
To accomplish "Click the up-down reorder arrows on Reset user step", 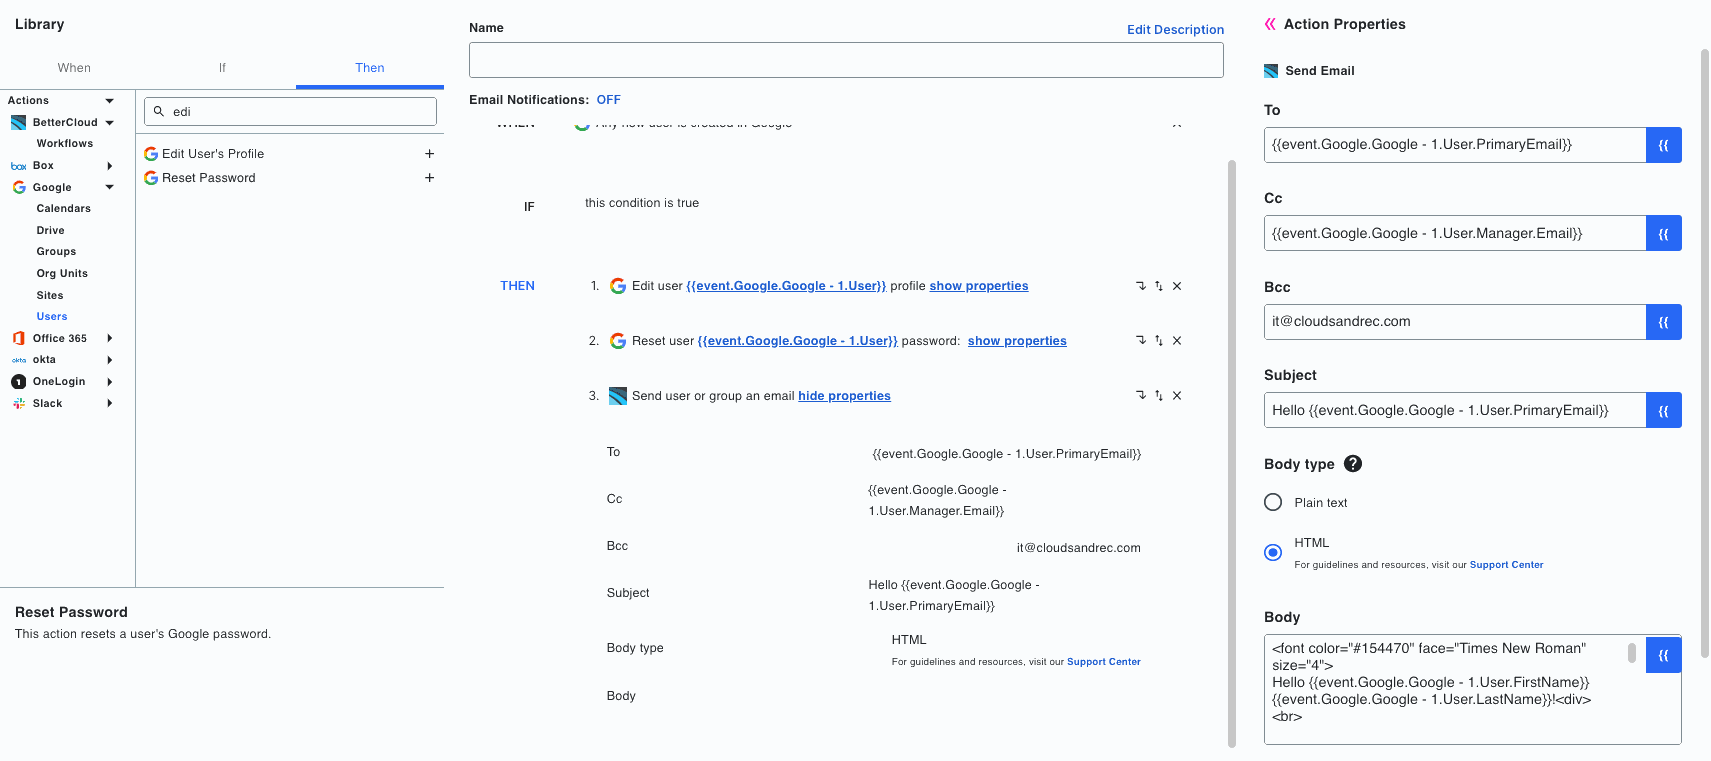I will [x=1159, y=341].
